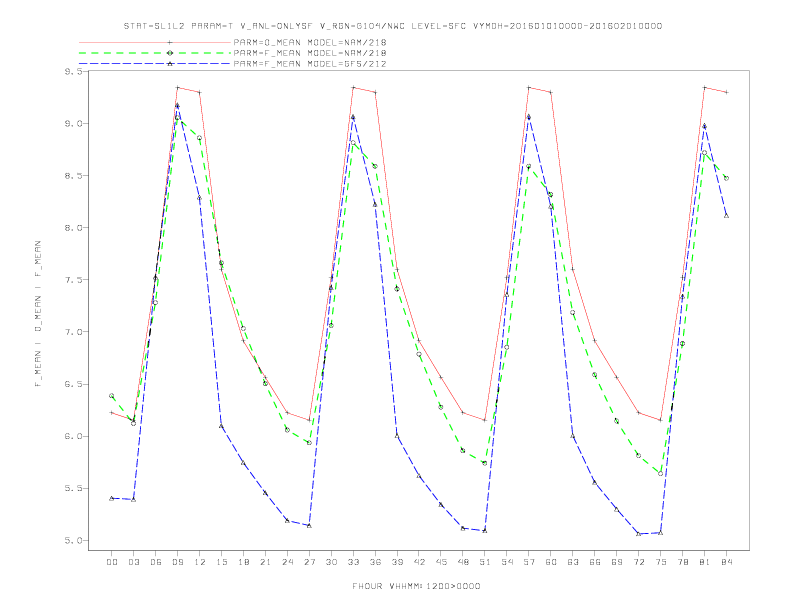Click green NAM circle marker at hour 00
The image size is (792, 612).
pos(112,396)
